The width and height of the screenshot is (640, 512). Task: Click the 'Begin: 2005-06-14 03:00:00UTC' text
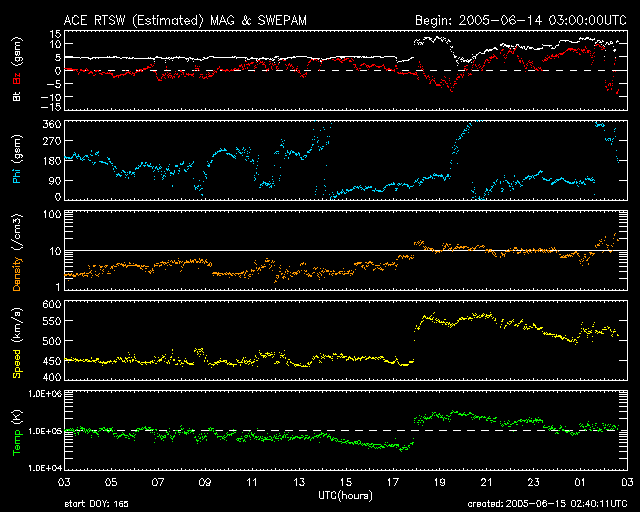click(521, 20)
